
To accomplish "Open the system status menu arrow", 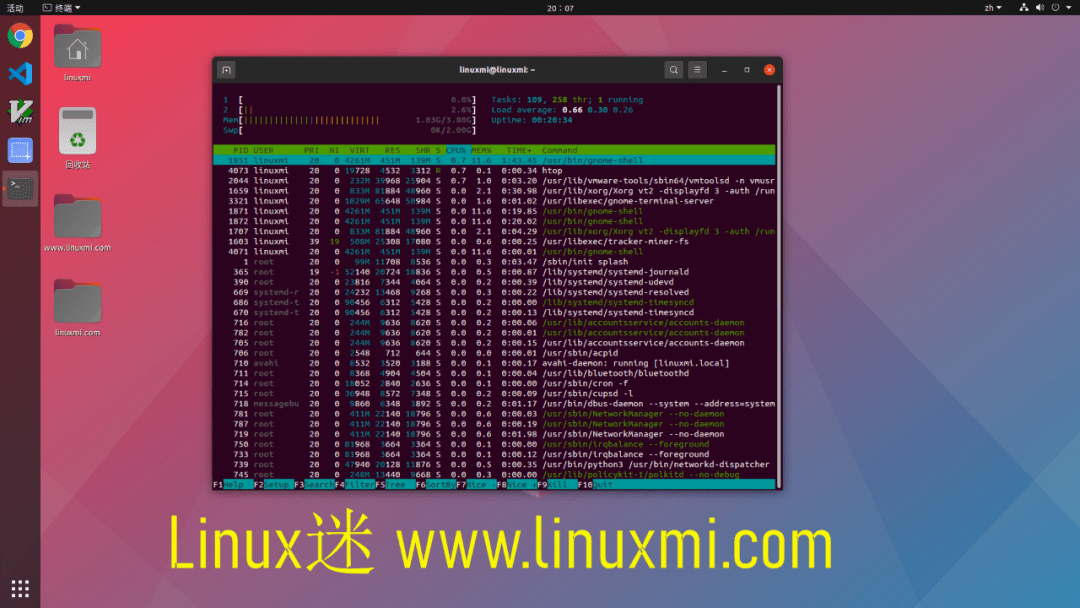I will coord(1069,7).
